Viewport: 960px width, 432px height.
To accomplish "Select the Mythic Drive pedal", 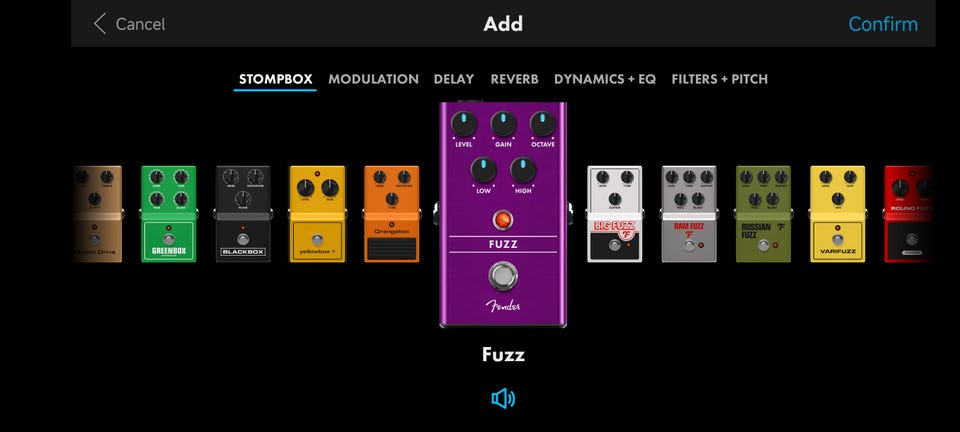I will (x=97, y=214).
